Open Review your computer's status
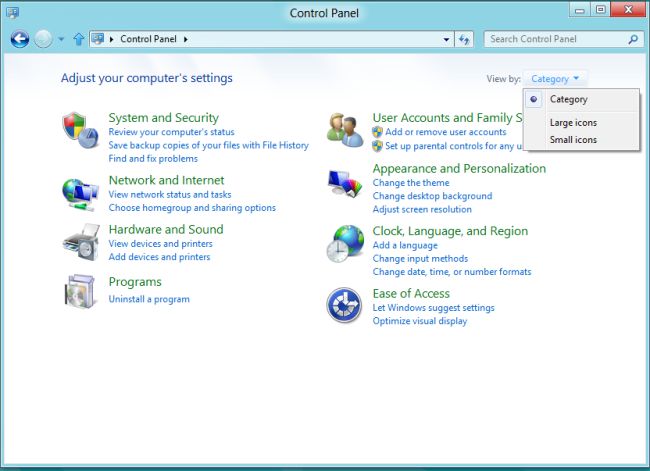 coord(171,132)
